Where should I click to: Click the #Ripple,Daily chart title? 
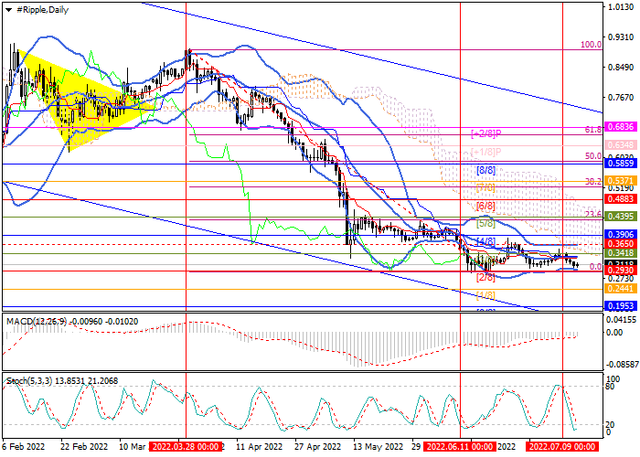(44, 9)
